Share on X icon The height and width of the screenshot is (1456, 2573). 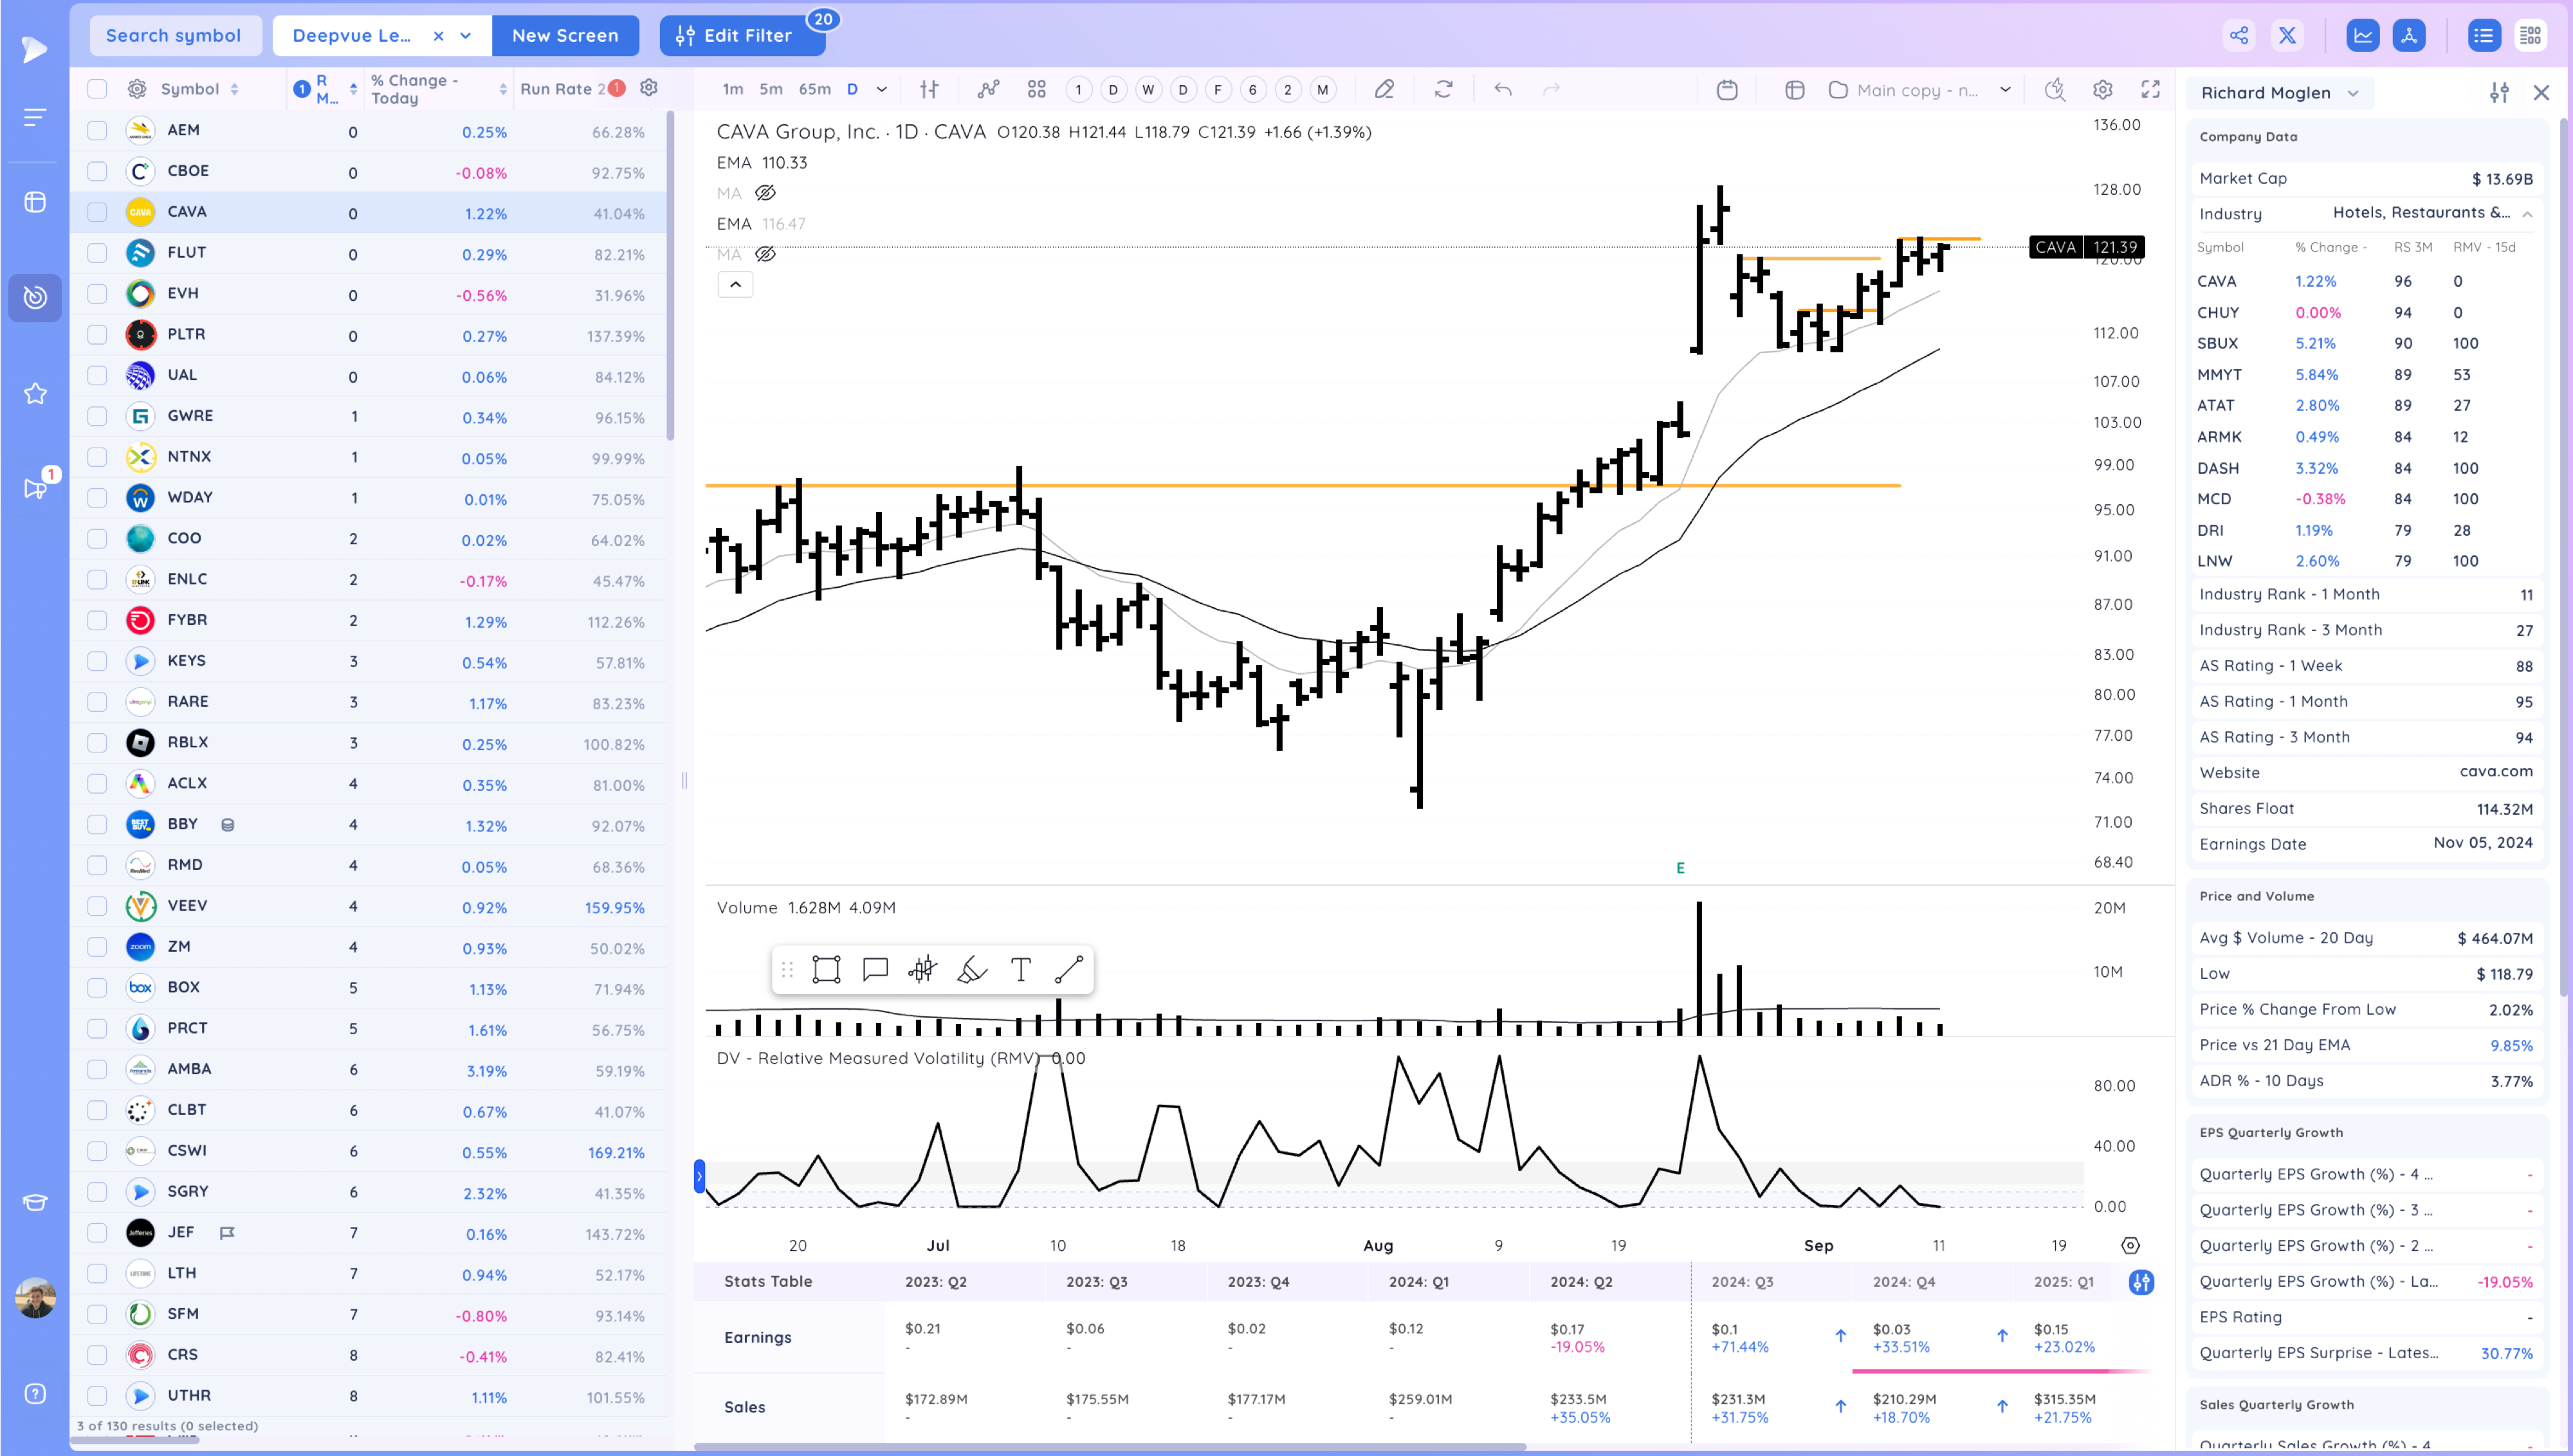(2287, 36)
